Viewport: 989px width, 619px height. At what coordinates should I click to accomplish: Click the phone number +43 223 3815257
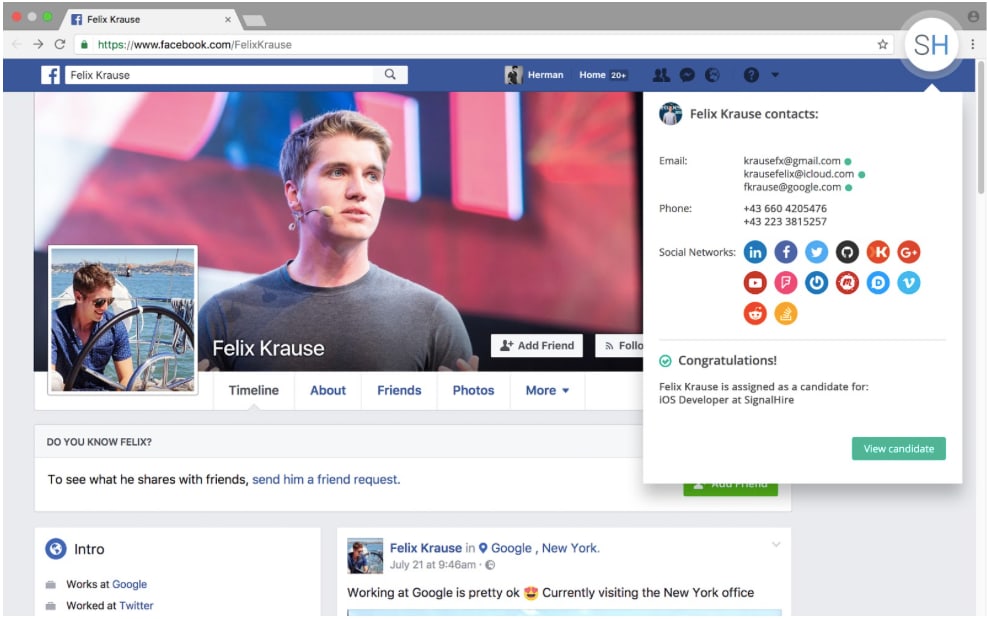click(785, 221)
